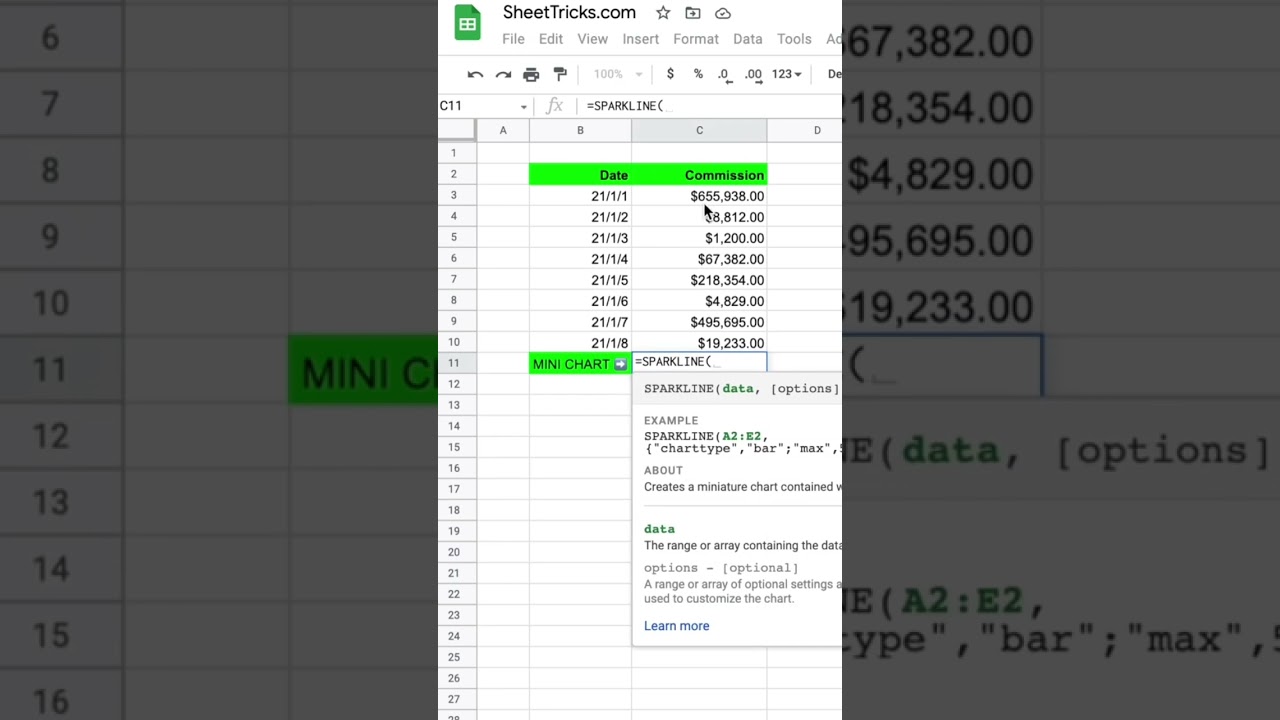
Task: Click the SheetTricks.com document title
Action: (569, 13)
